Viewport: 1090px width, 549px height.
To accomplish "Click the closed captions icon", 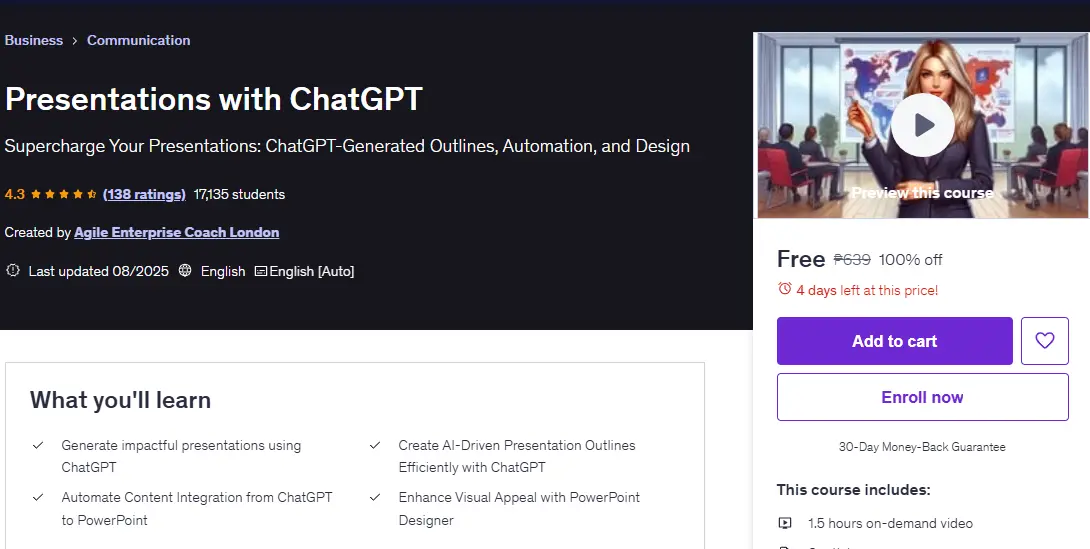I will [261, 271].
